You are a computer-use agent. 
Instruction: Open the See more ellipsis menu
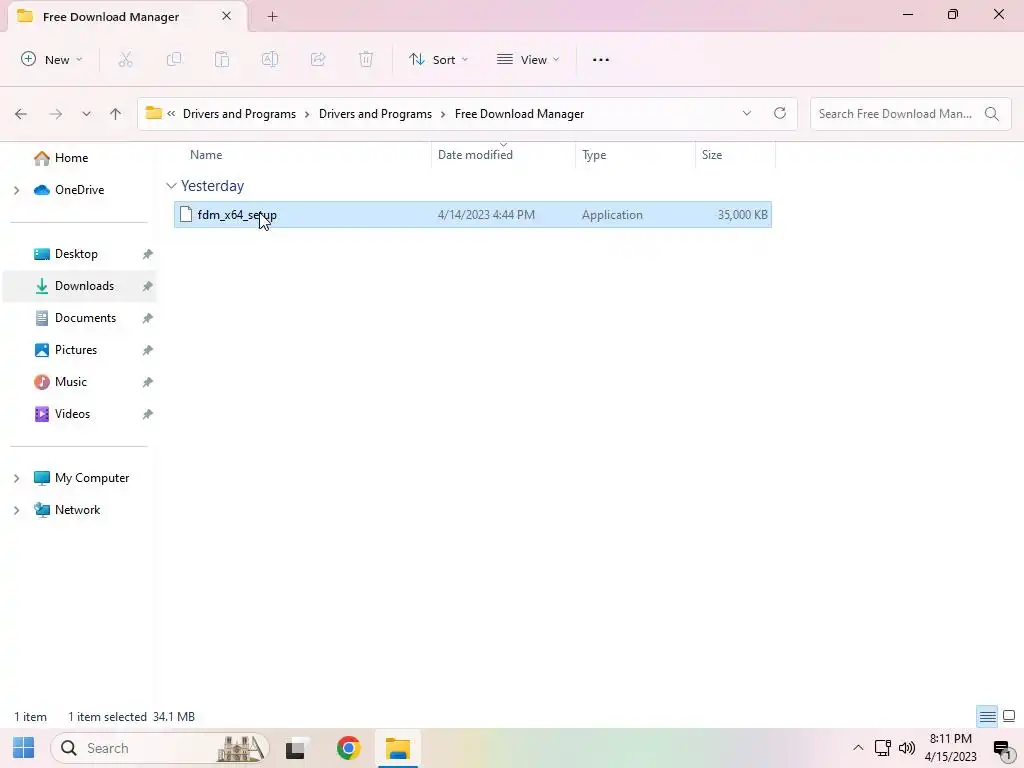[x=601, y=59]
